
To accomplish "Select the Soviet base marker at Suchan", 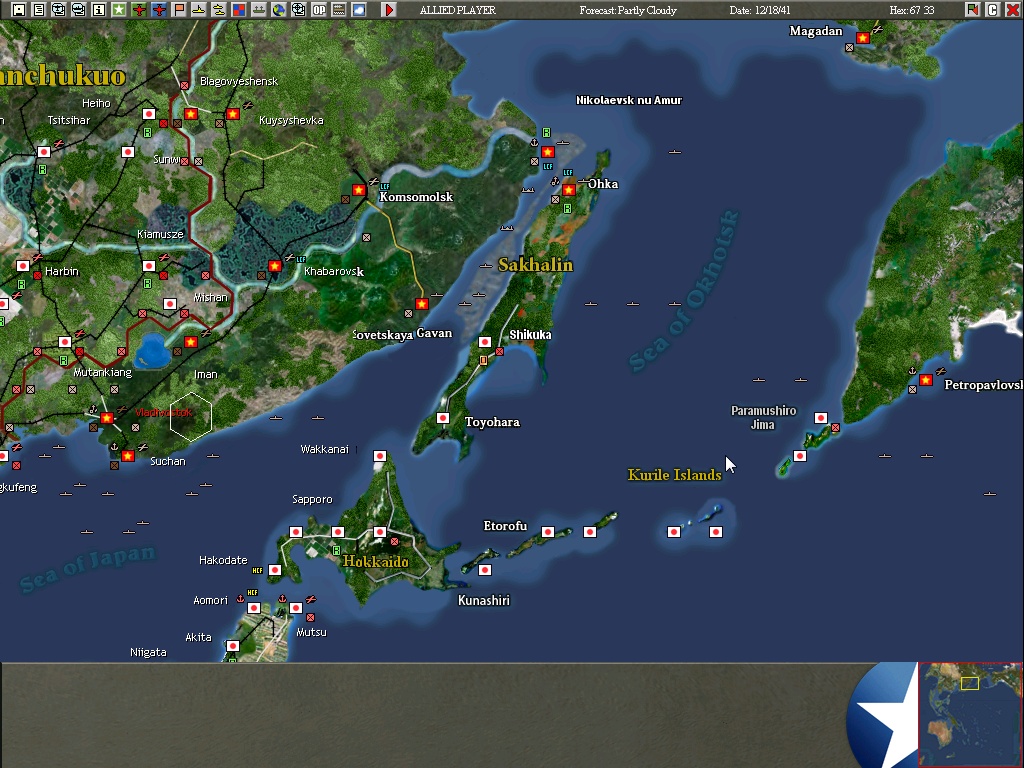I will 128,456.
